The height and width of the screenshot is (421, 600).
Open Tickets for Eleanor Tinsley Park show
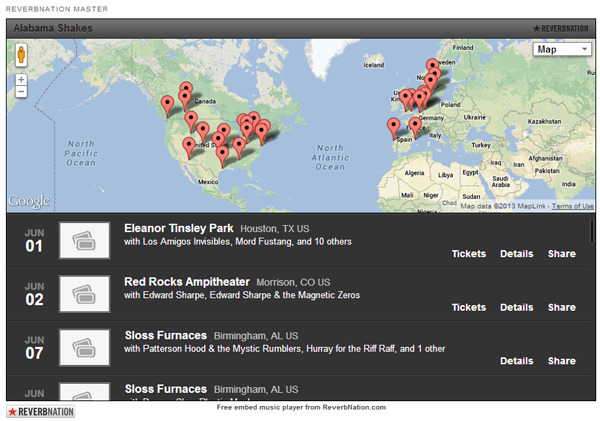pos(468,254)
